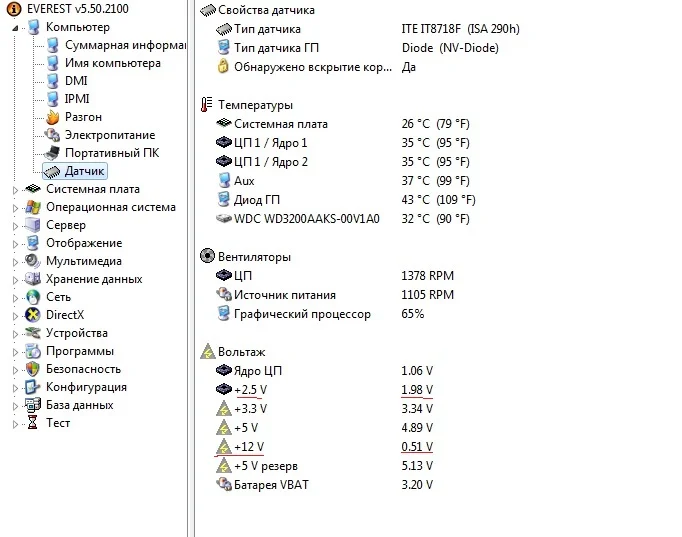
Task: Open the Суммарная информация page
Action: point(125,45)
